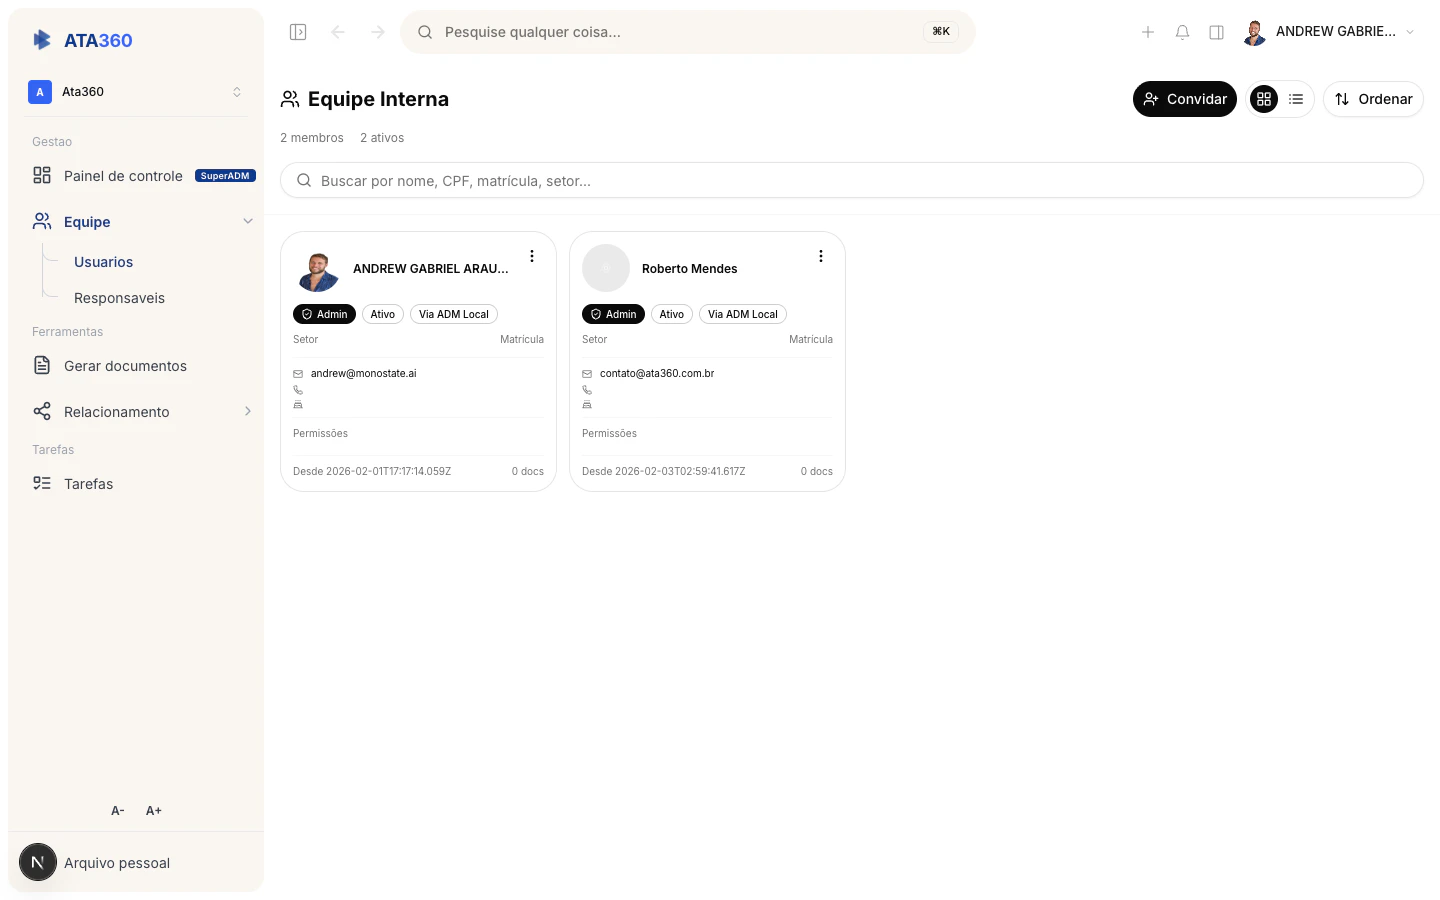
Task: Select the Tarefas checklist icon in sidebar
Action: [42, 483]
